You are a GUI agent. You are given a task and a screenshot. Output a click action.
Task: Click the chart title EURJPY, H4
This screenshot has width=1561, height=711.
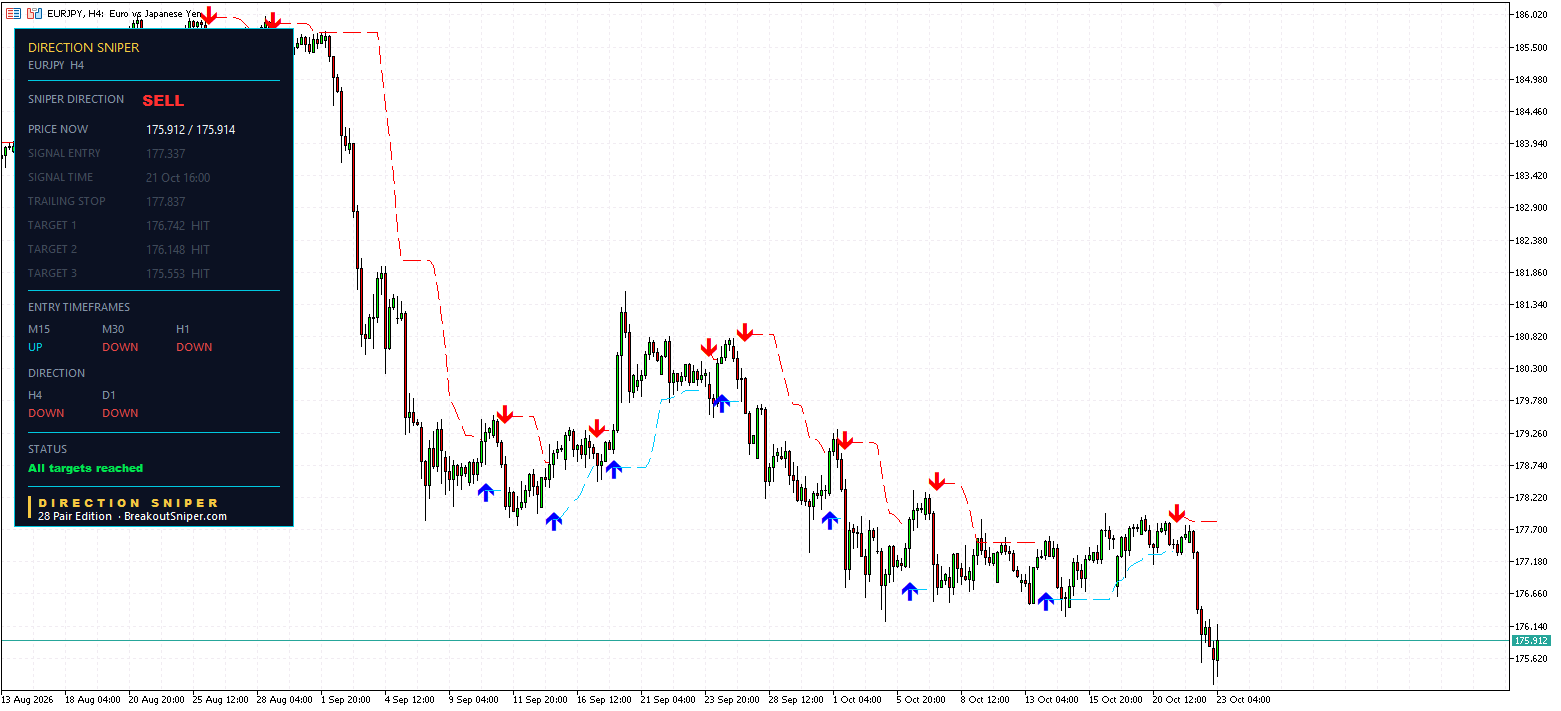(x=75, y=14)
